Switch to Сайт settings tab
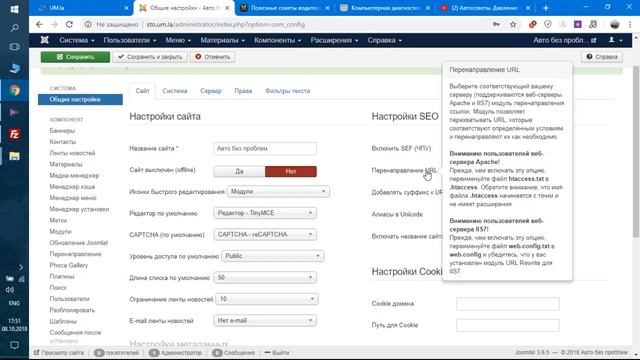Viewport: 640px width, 360px height. (142, 91)
